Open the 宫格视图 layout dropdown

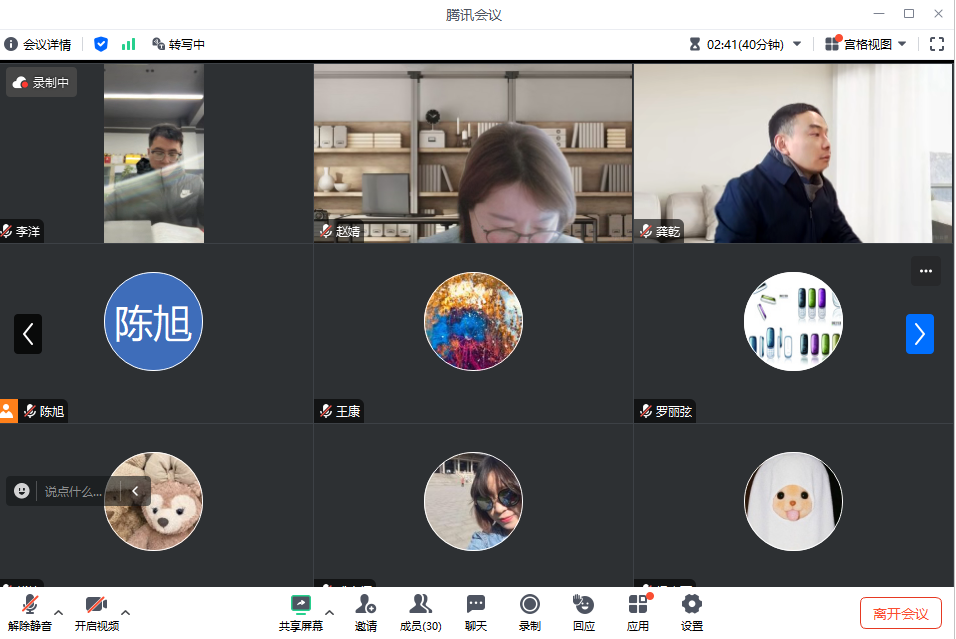point(866,44)
